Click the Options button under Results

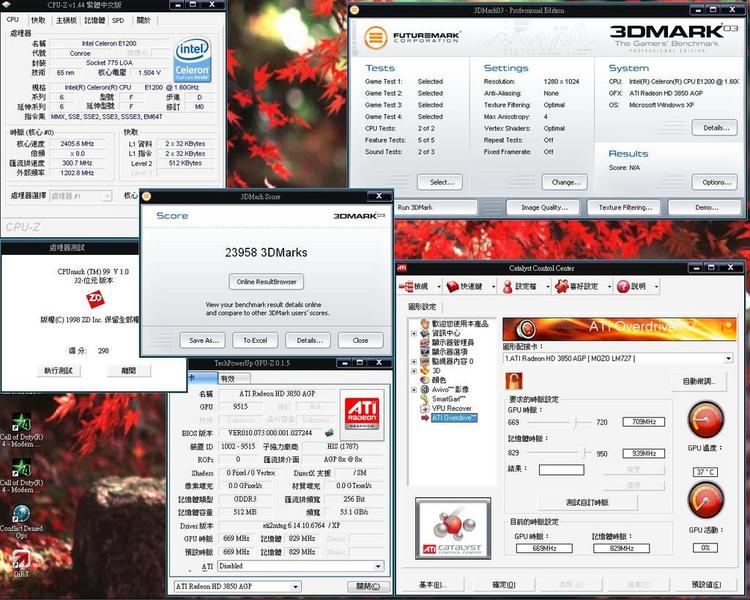click(715, 182)
